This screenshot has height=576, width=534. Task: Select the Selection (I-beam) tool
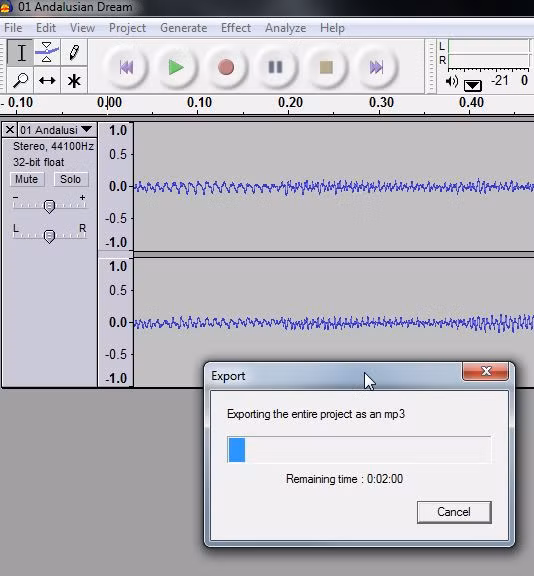coord(20,53)
